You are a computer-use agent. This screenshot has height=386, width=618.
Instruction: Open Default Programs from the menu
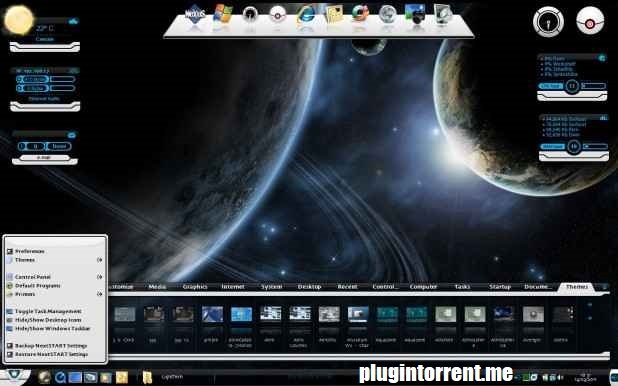tap(34, 285)
